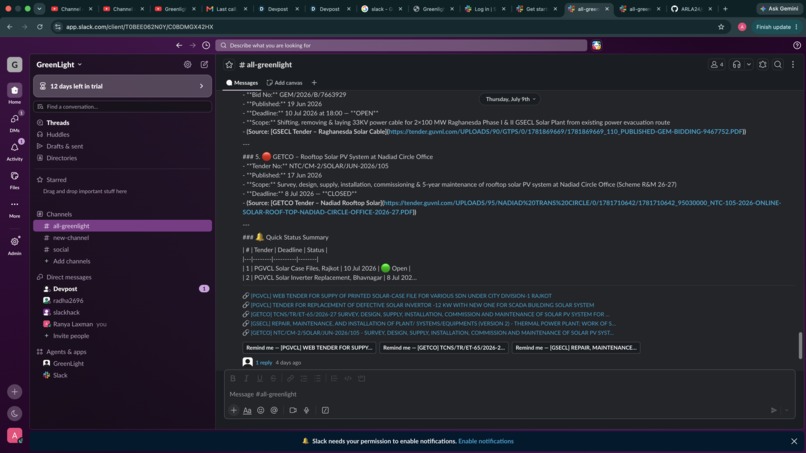
Task: Open channel notification settings icon
Action: tap(763, 65)
